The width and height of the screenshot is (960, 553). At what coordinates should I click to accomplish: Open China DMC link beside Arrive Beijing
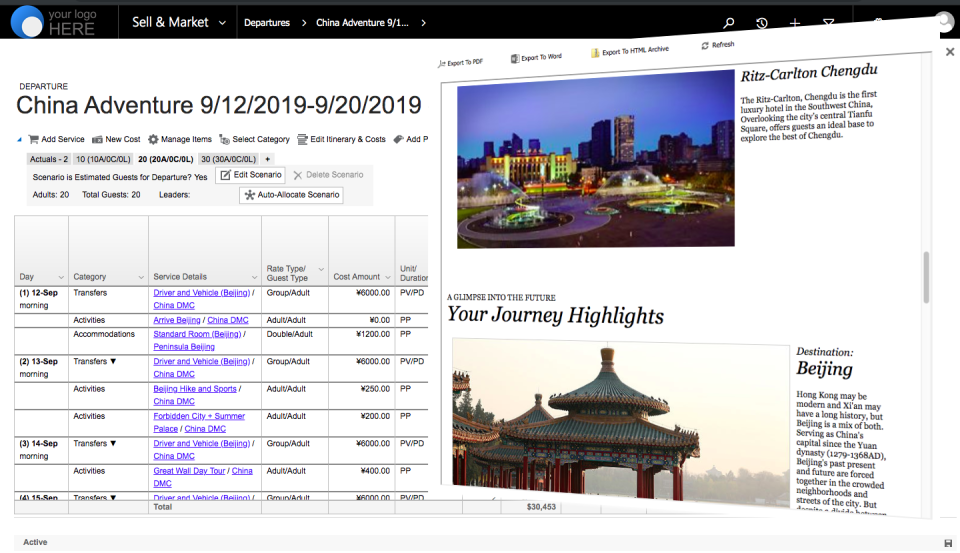click(228, 320)
